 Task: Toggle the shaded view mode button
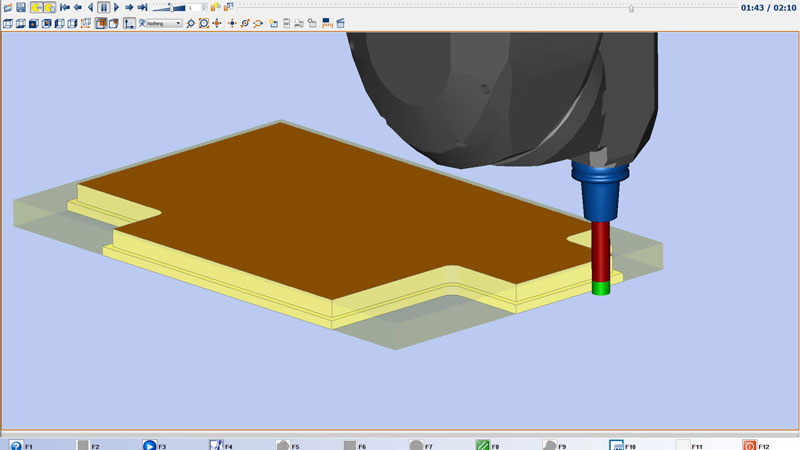[x=100, y=23]
